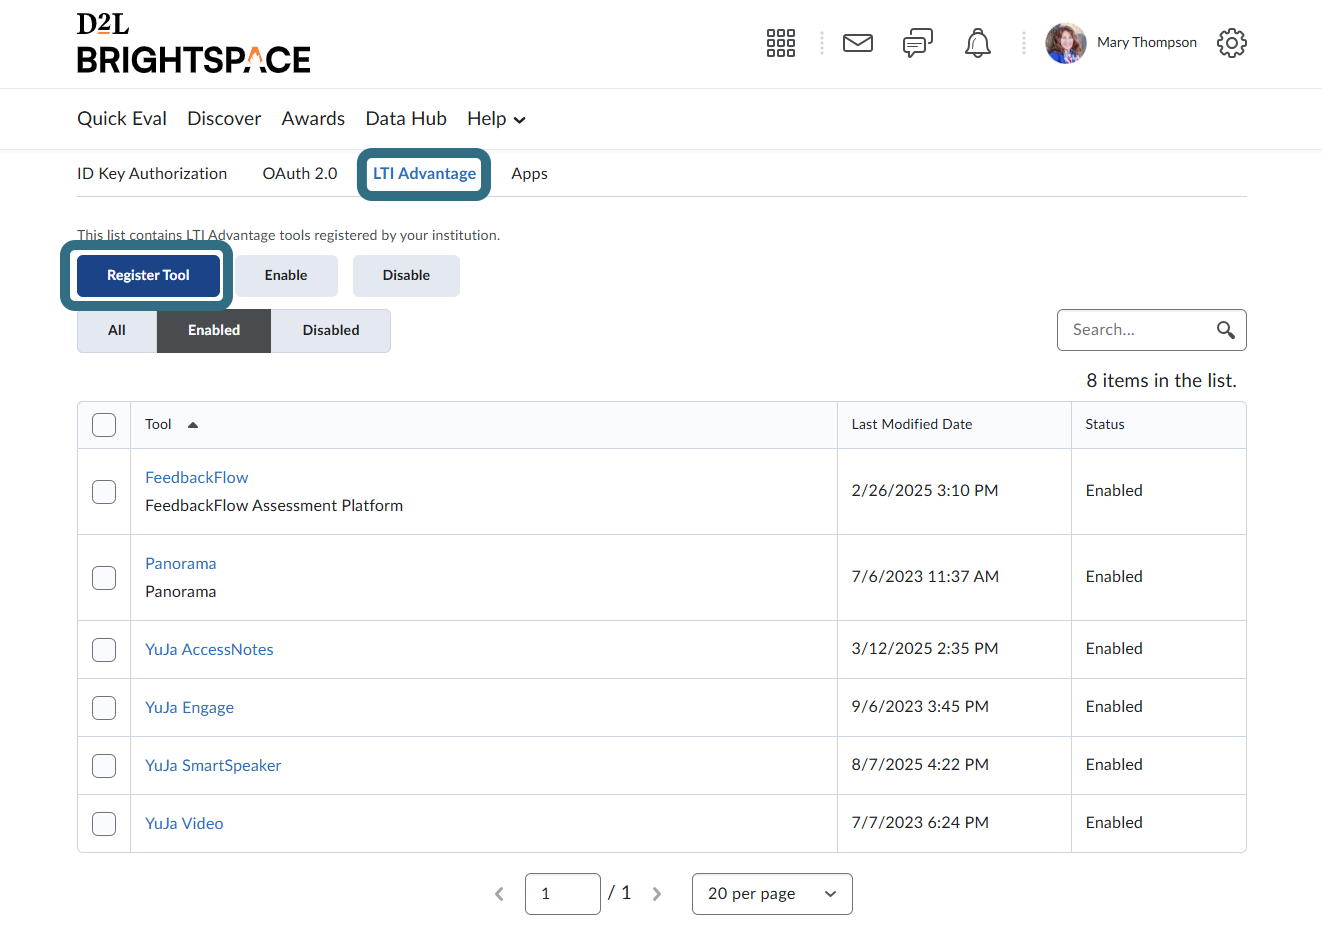This screenshot has width=1322, height=928.
Task: Go to previous page arrow
Action: click(499, 894)
